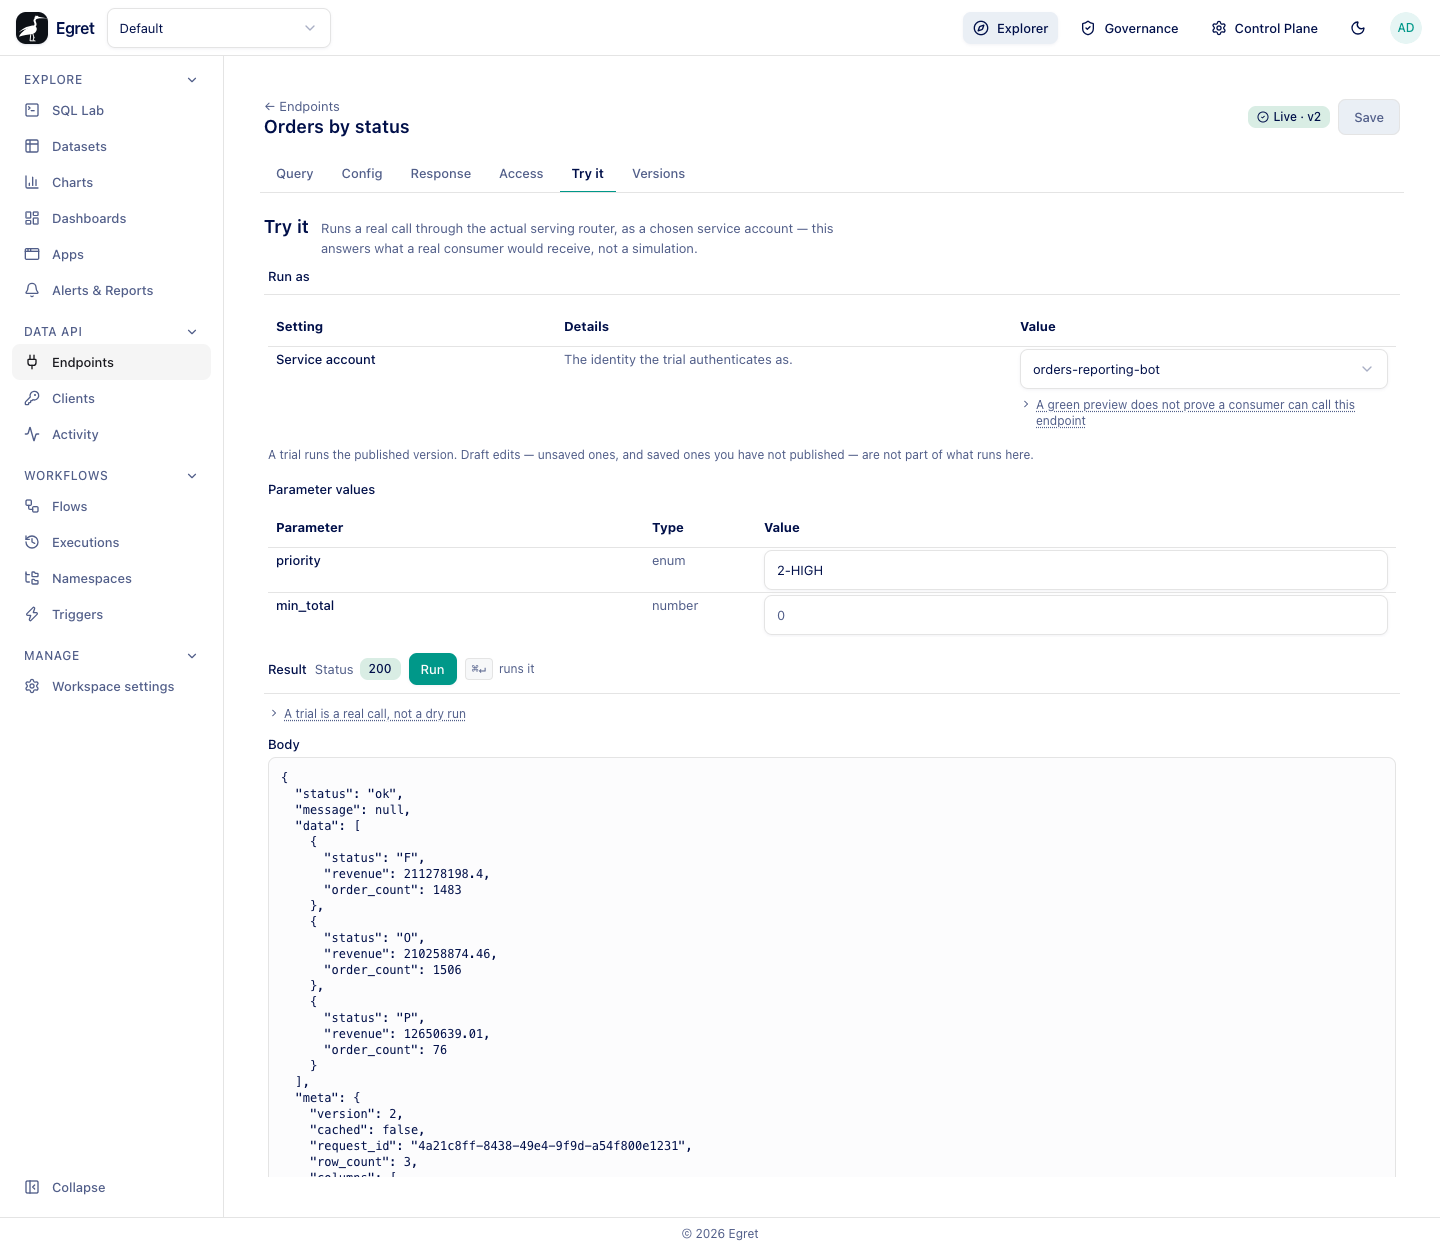Collapse the DATA API section

pos(192,332)
